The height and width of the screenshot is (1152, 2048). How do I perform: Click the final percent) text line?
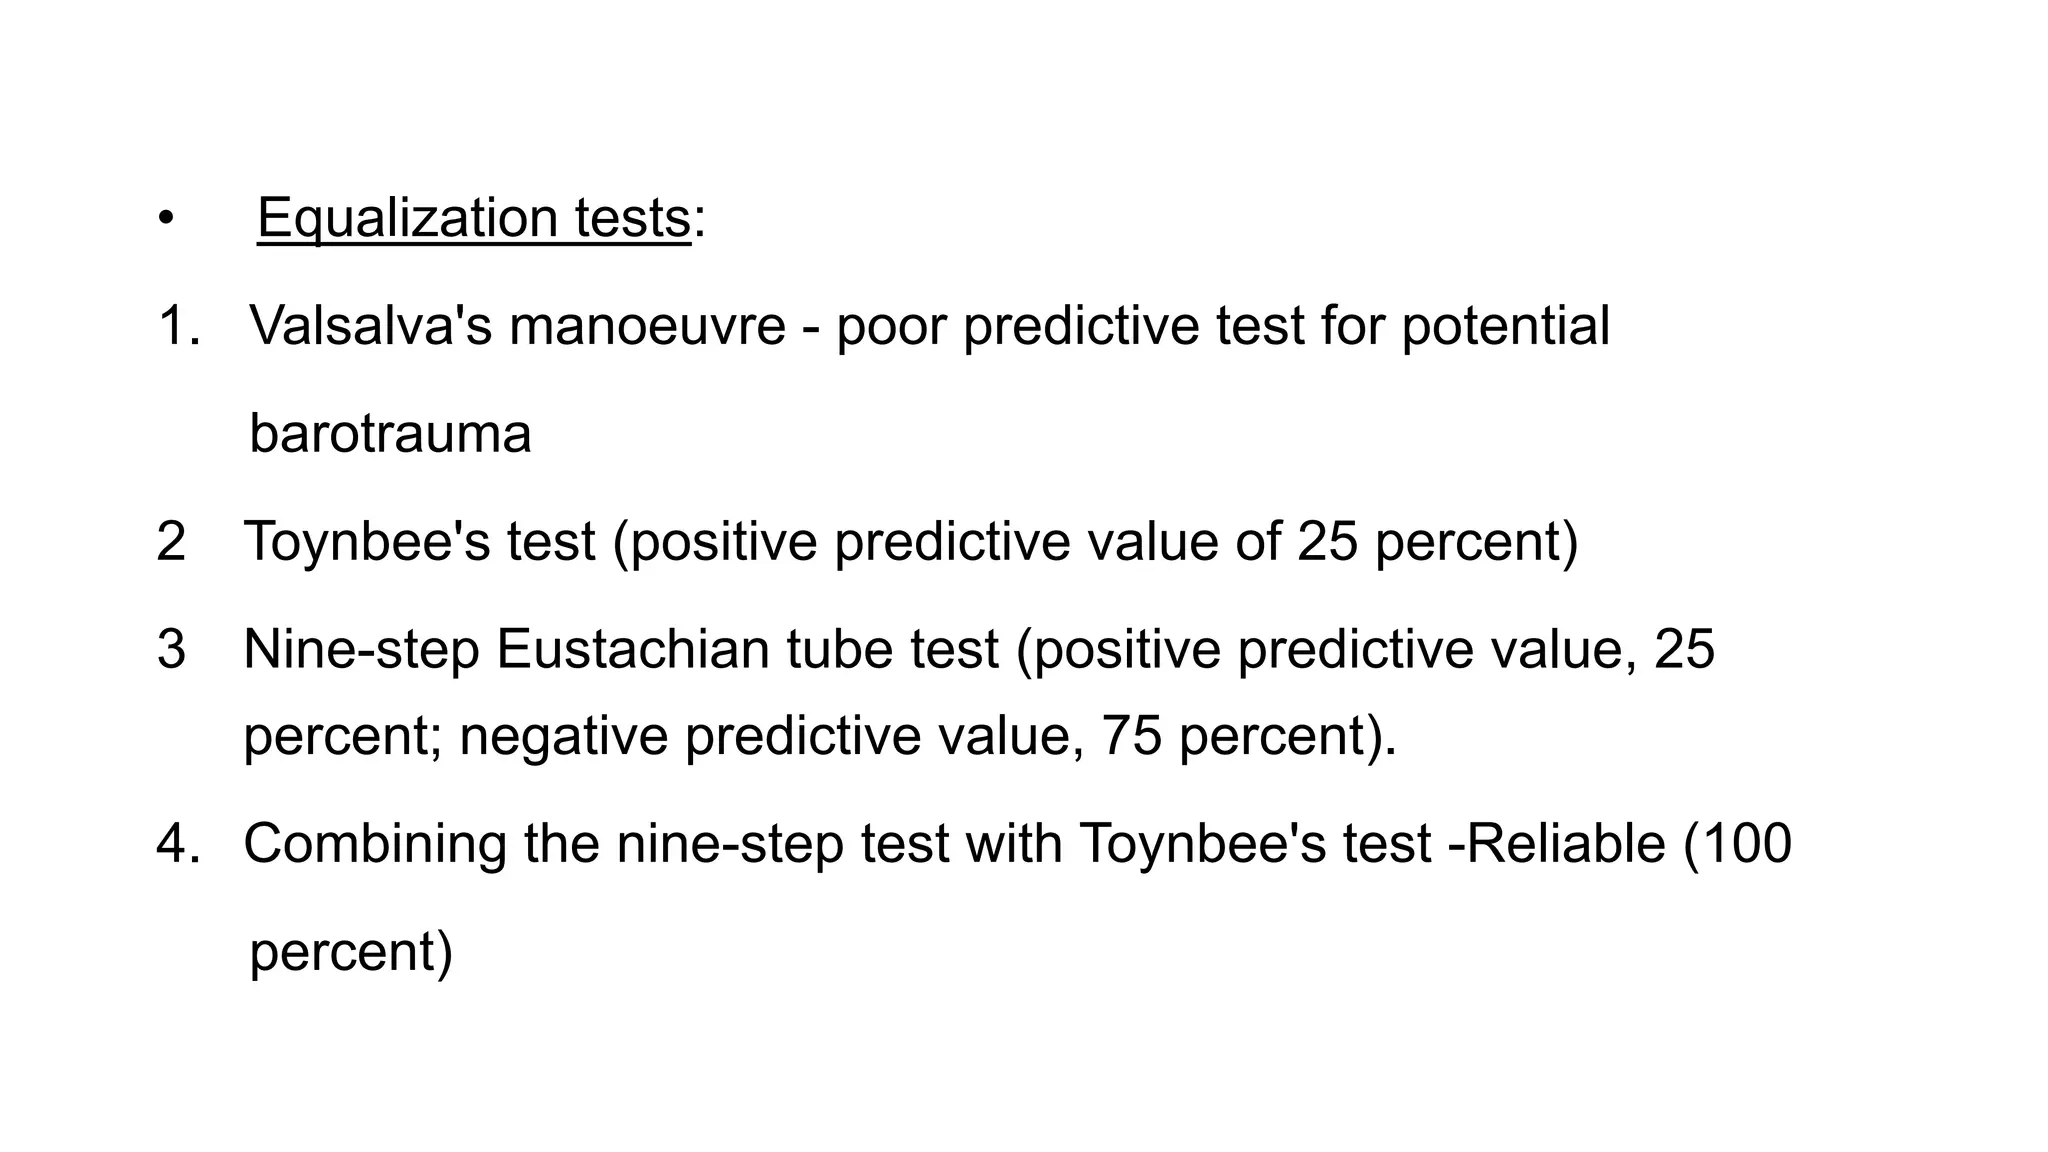point(351,952)
